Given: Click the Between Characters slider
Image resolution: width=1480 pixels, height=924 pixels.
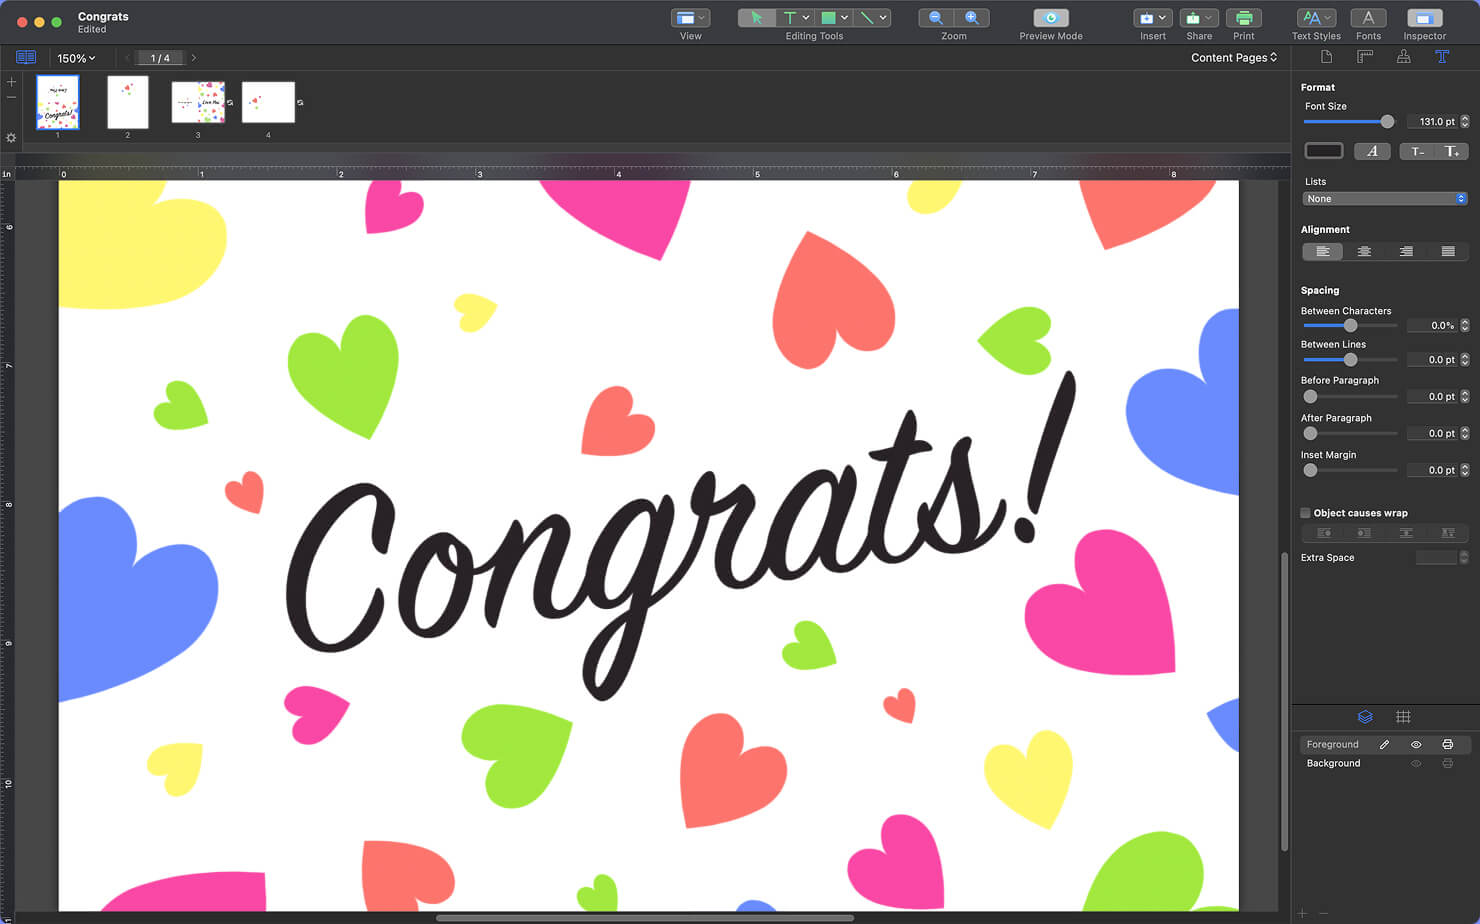Looking at the screenshot, I should tap(1350, 326).
